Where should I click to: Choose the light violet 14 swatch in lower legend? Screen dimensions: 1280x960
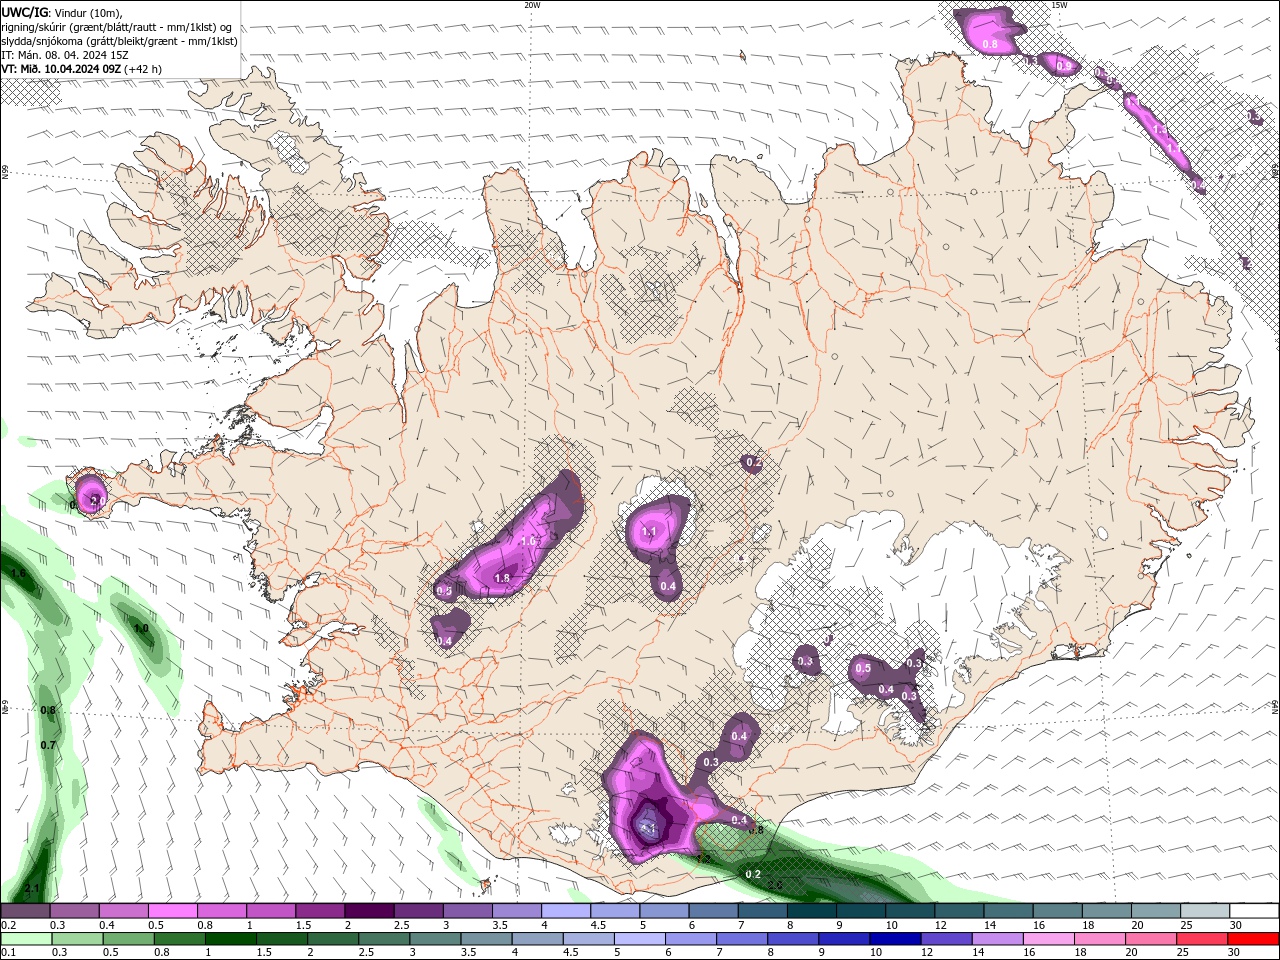[998, 939]
